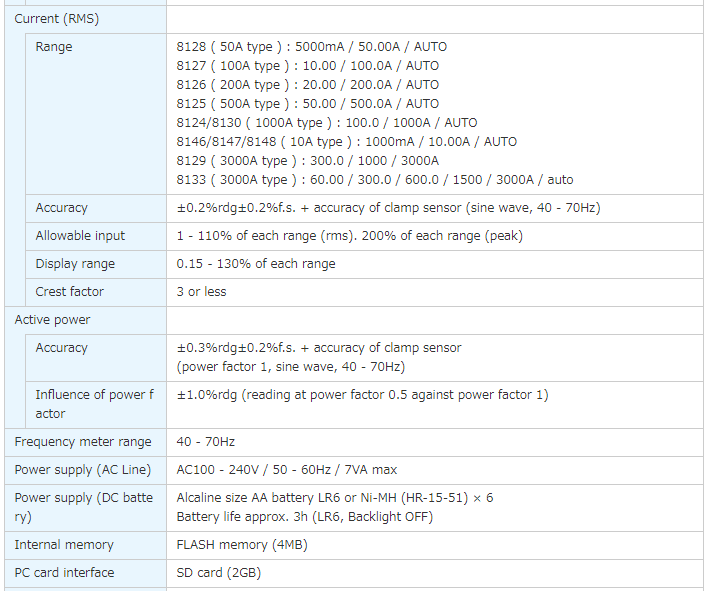708x591 pixels.
Task: Click the 'Range' label cell
Action: (x=54, y=47)
